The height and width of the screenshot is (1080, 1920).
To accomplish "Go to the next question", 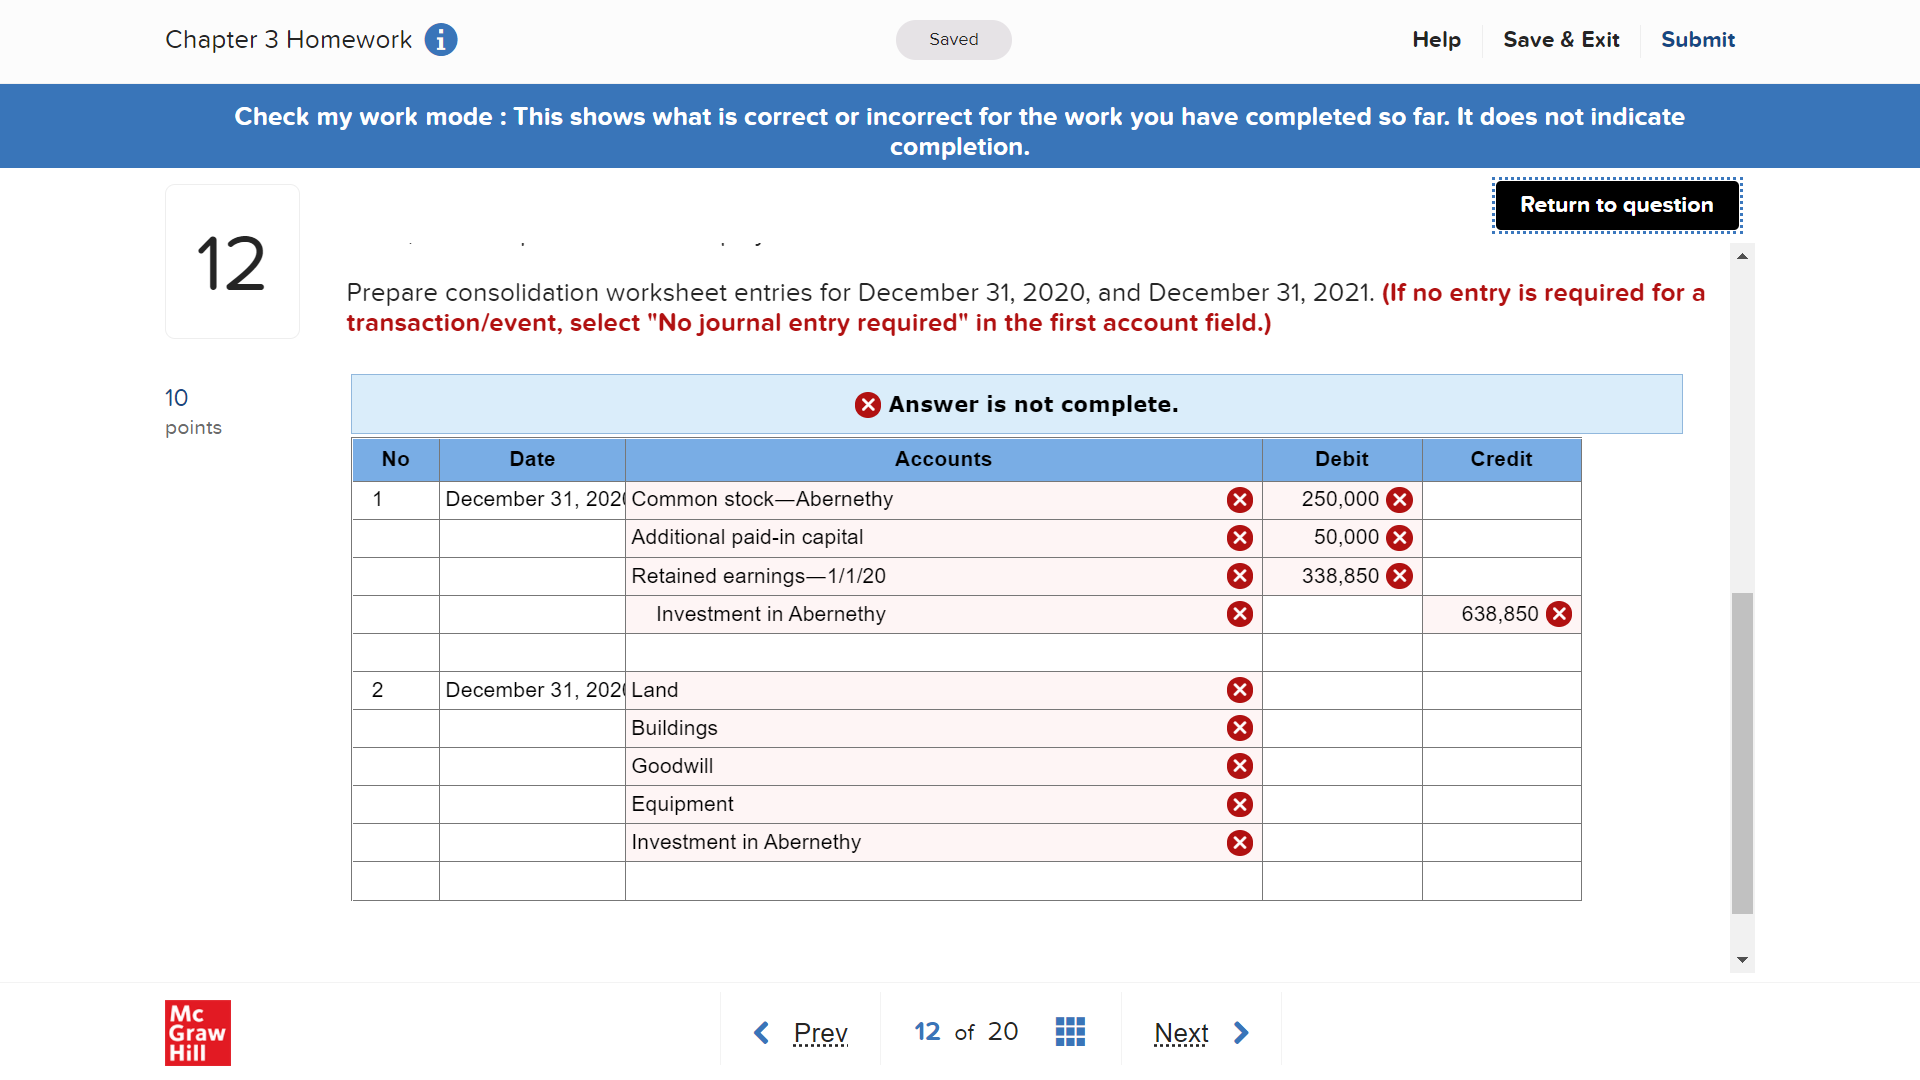I will click(1200, 1032).
